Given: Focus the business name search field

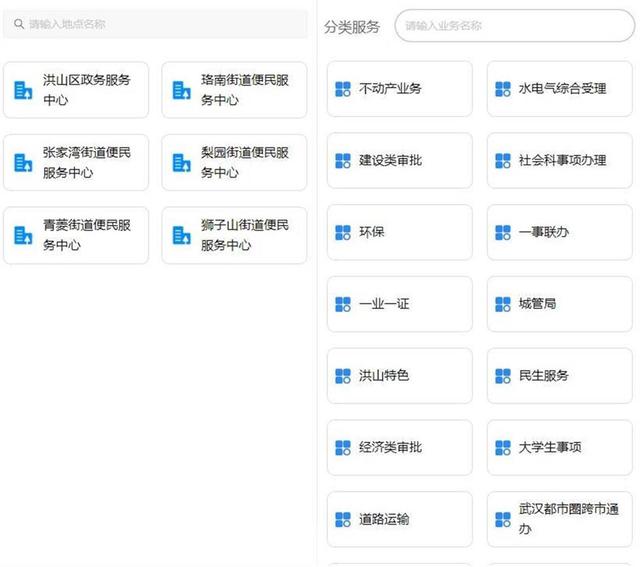Looking at the screenshot, I should 514,26.
